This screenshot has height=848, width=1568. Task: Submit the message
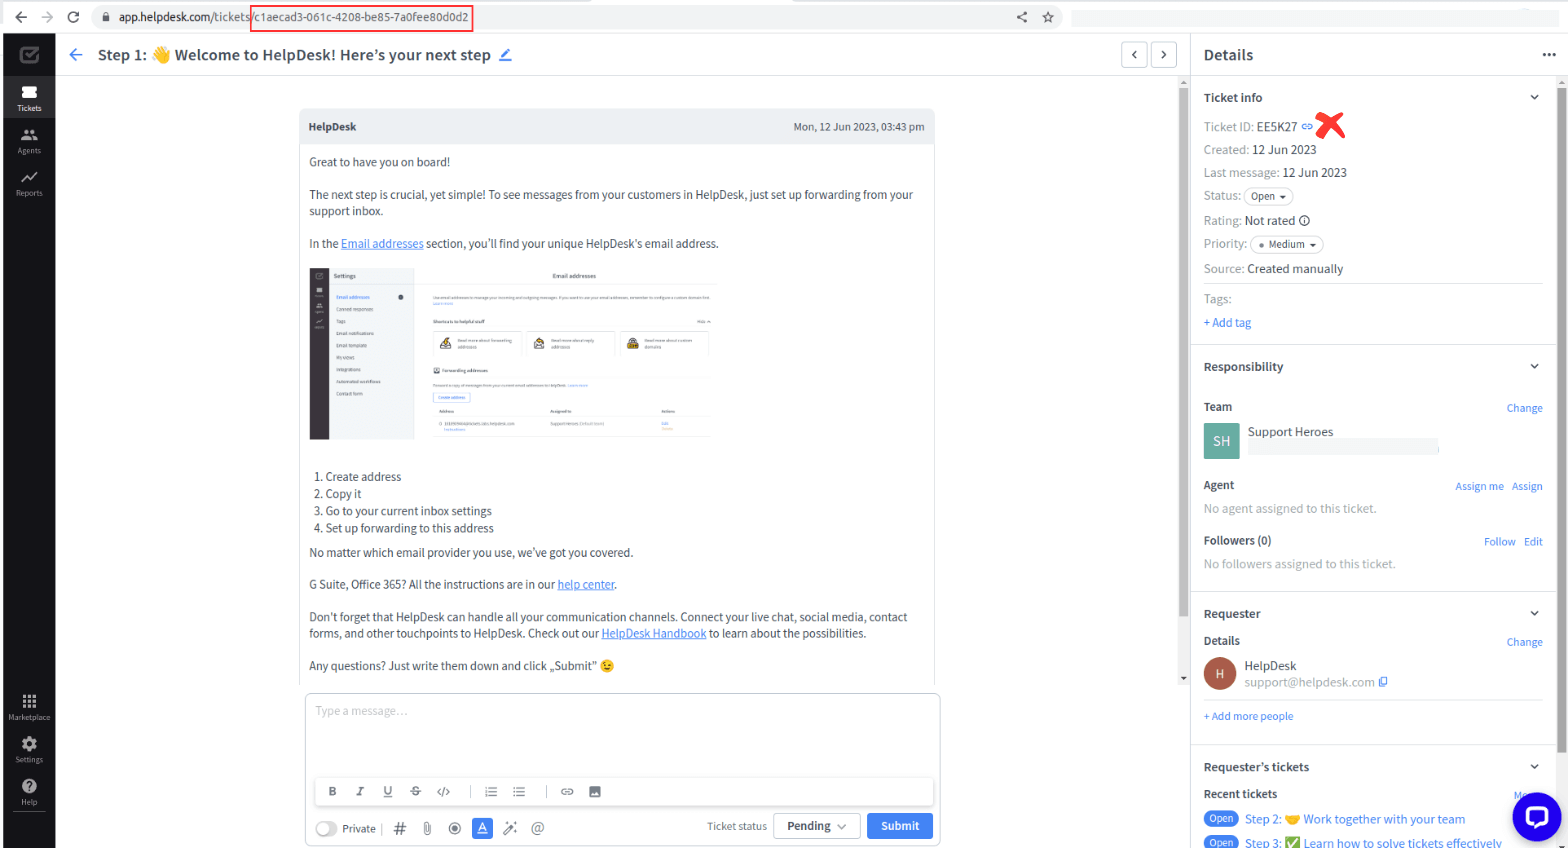click(900, 826)
